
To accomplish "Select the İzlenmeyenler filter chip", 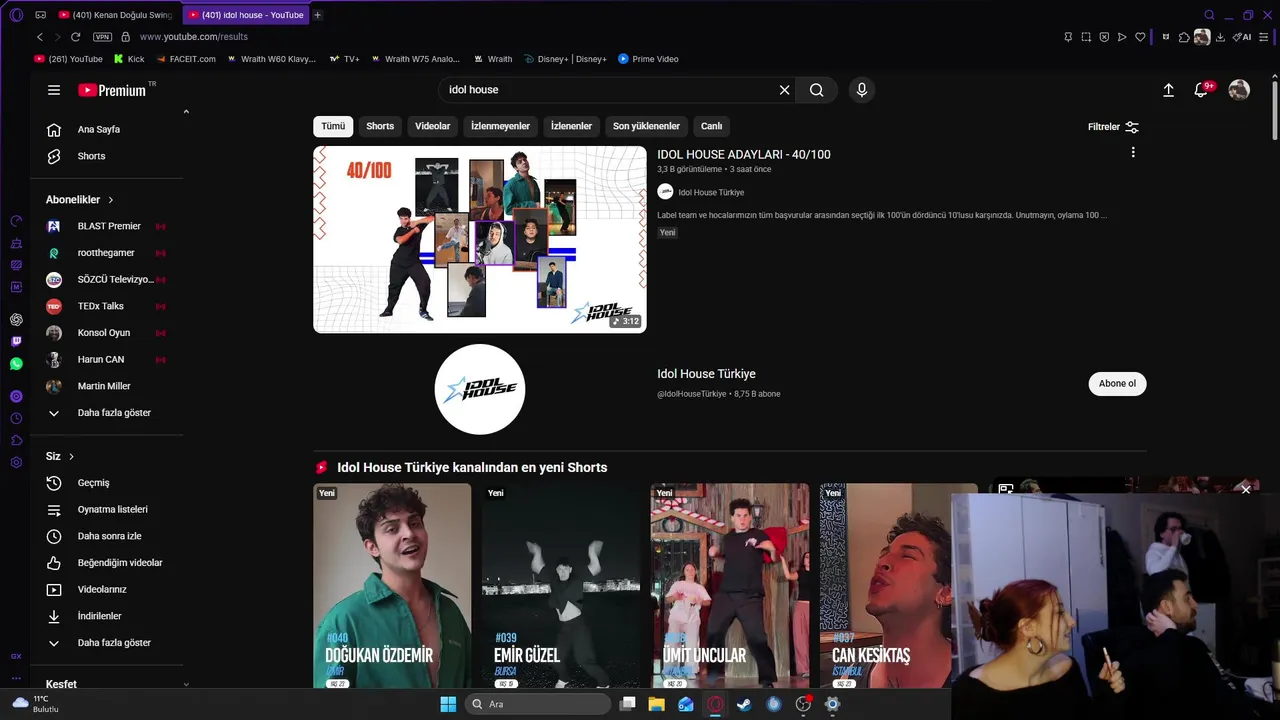I will click(x=501, y=126).
